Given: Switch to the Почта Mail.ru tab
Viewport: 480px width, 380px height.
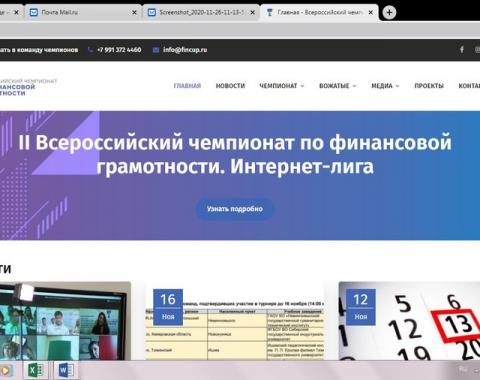Looking at the screenshot, I should pyautogui.click(x=83, y=13).
